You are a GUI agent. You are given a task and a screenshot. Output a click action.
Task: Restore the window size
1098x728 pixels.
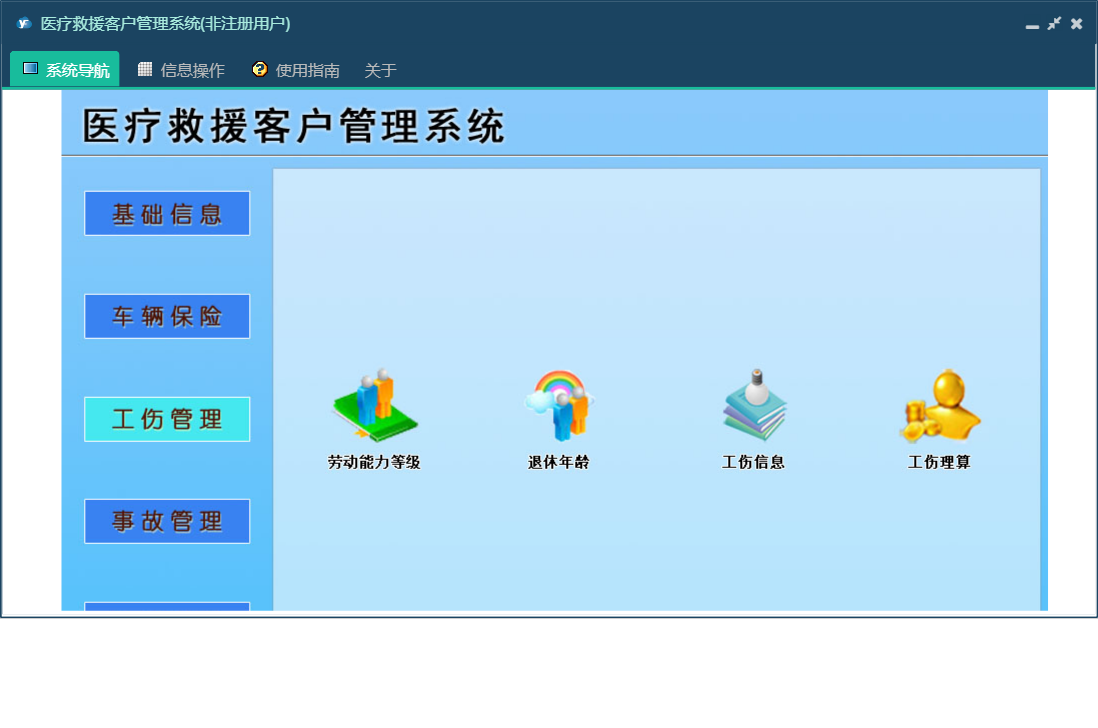[x=1054, y=24]
